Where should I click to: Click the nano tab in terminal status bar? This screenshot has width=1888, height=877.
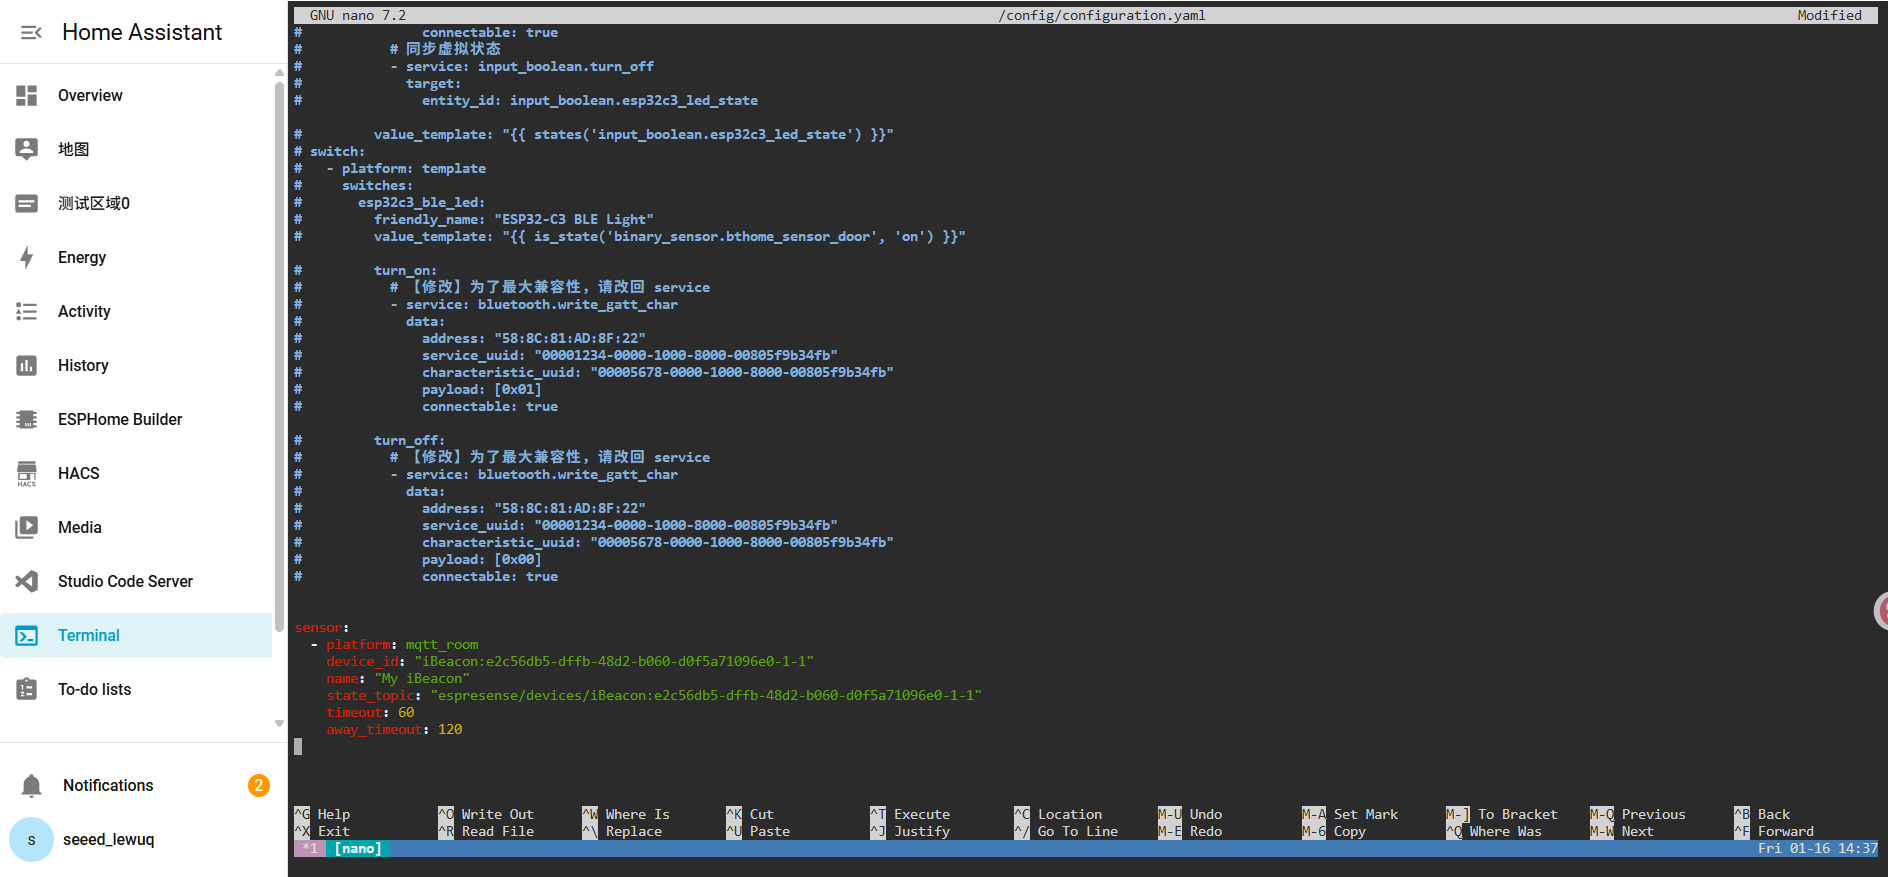(357, 849)
